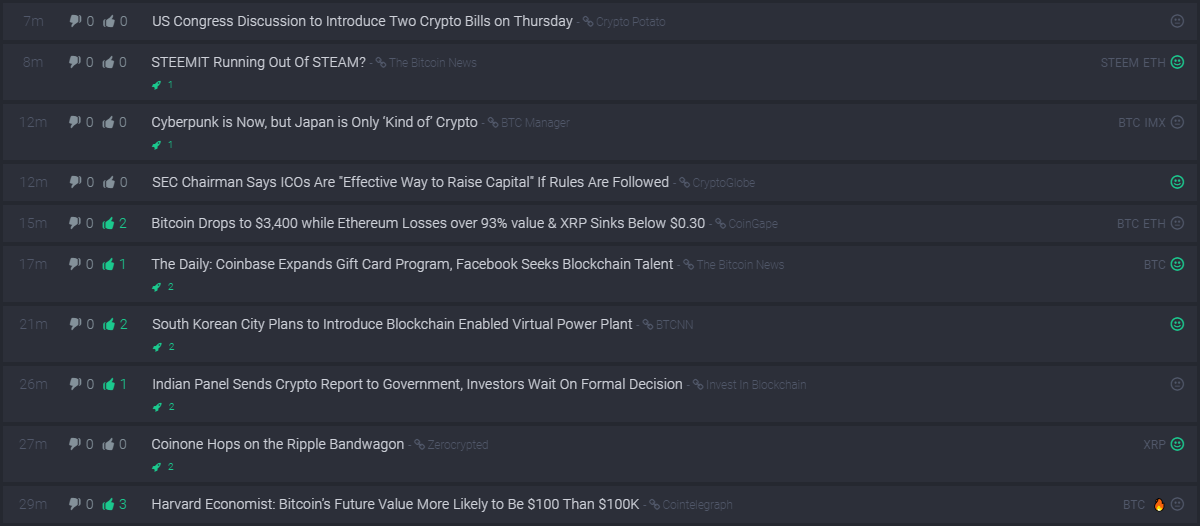Screen dimensions: 1200x526
Task: Open the US Congress Two Crypto Bills headline
Action: [362, 21]
